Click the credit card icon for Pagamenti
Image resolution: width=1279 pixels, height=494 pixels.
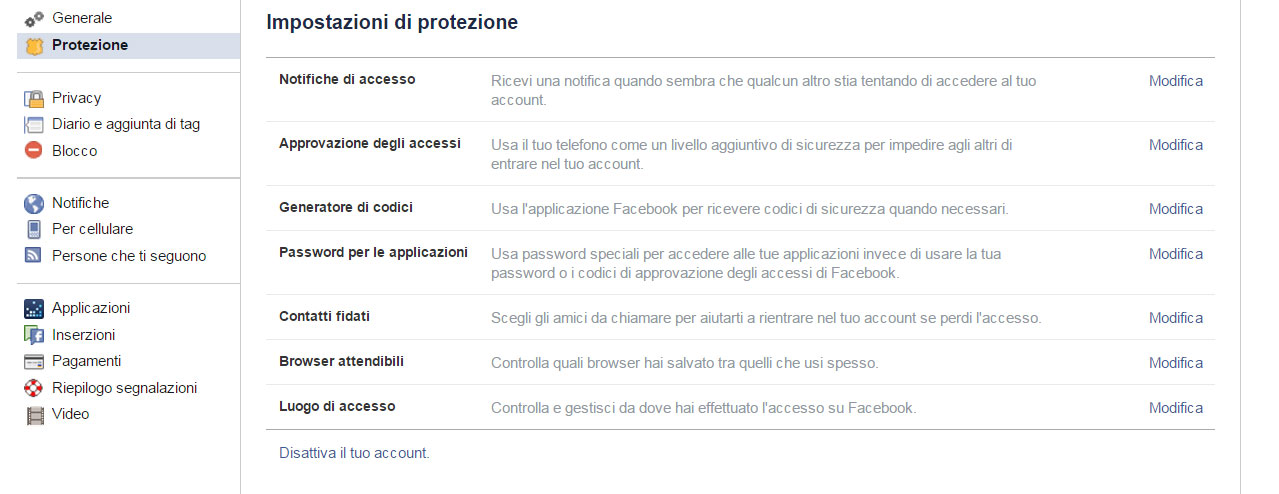(x=35, y=361)
